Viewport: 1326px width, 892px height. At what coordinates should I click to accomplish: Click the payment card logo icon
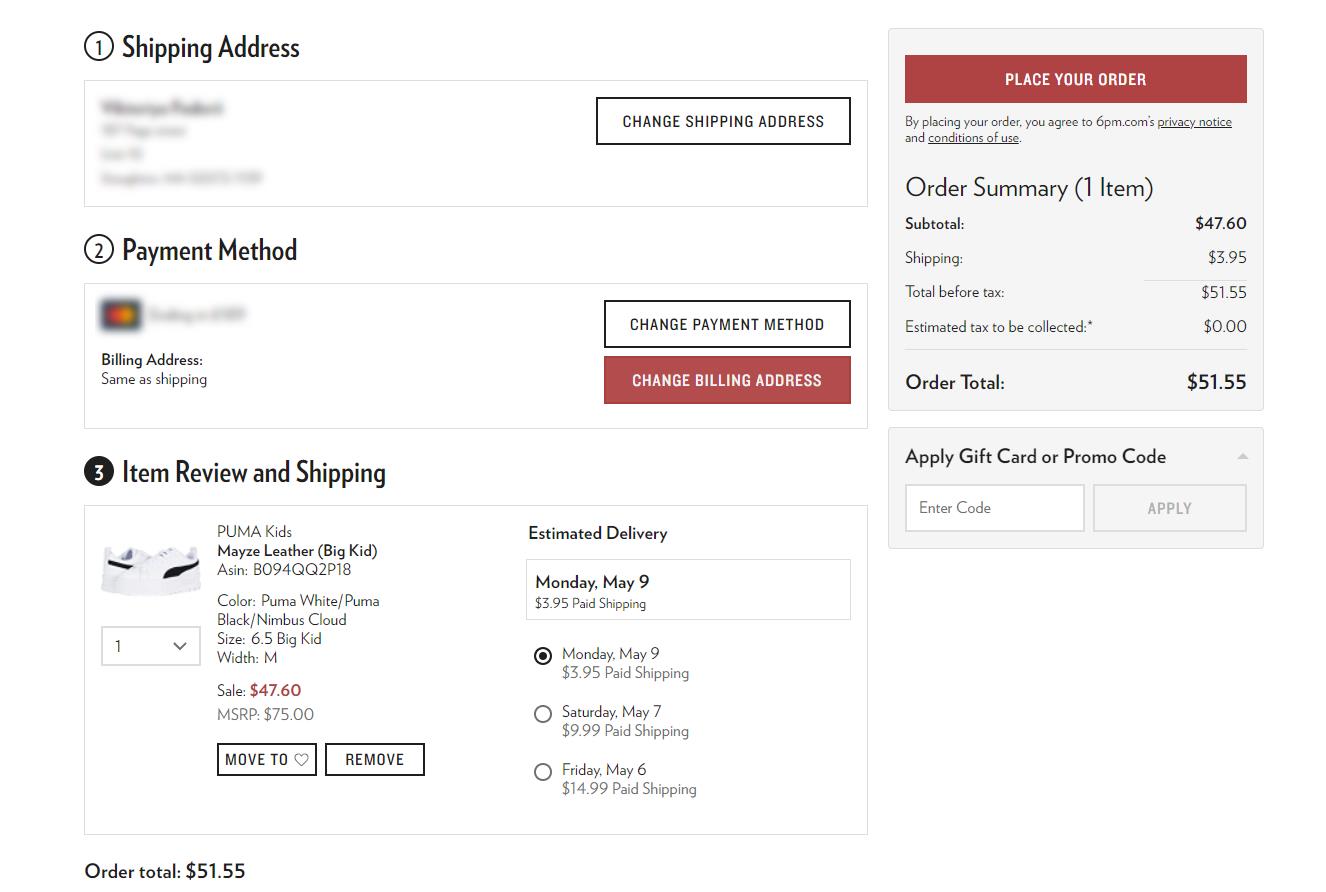tap(121, 315)
